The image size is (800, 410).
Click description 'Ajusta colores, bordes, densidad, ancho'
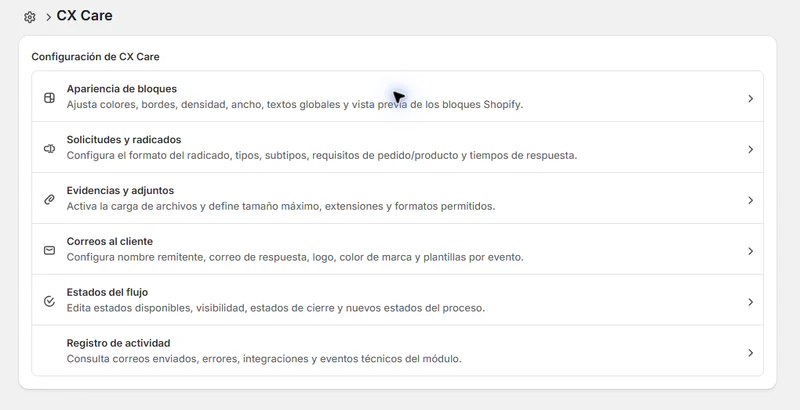295,105
